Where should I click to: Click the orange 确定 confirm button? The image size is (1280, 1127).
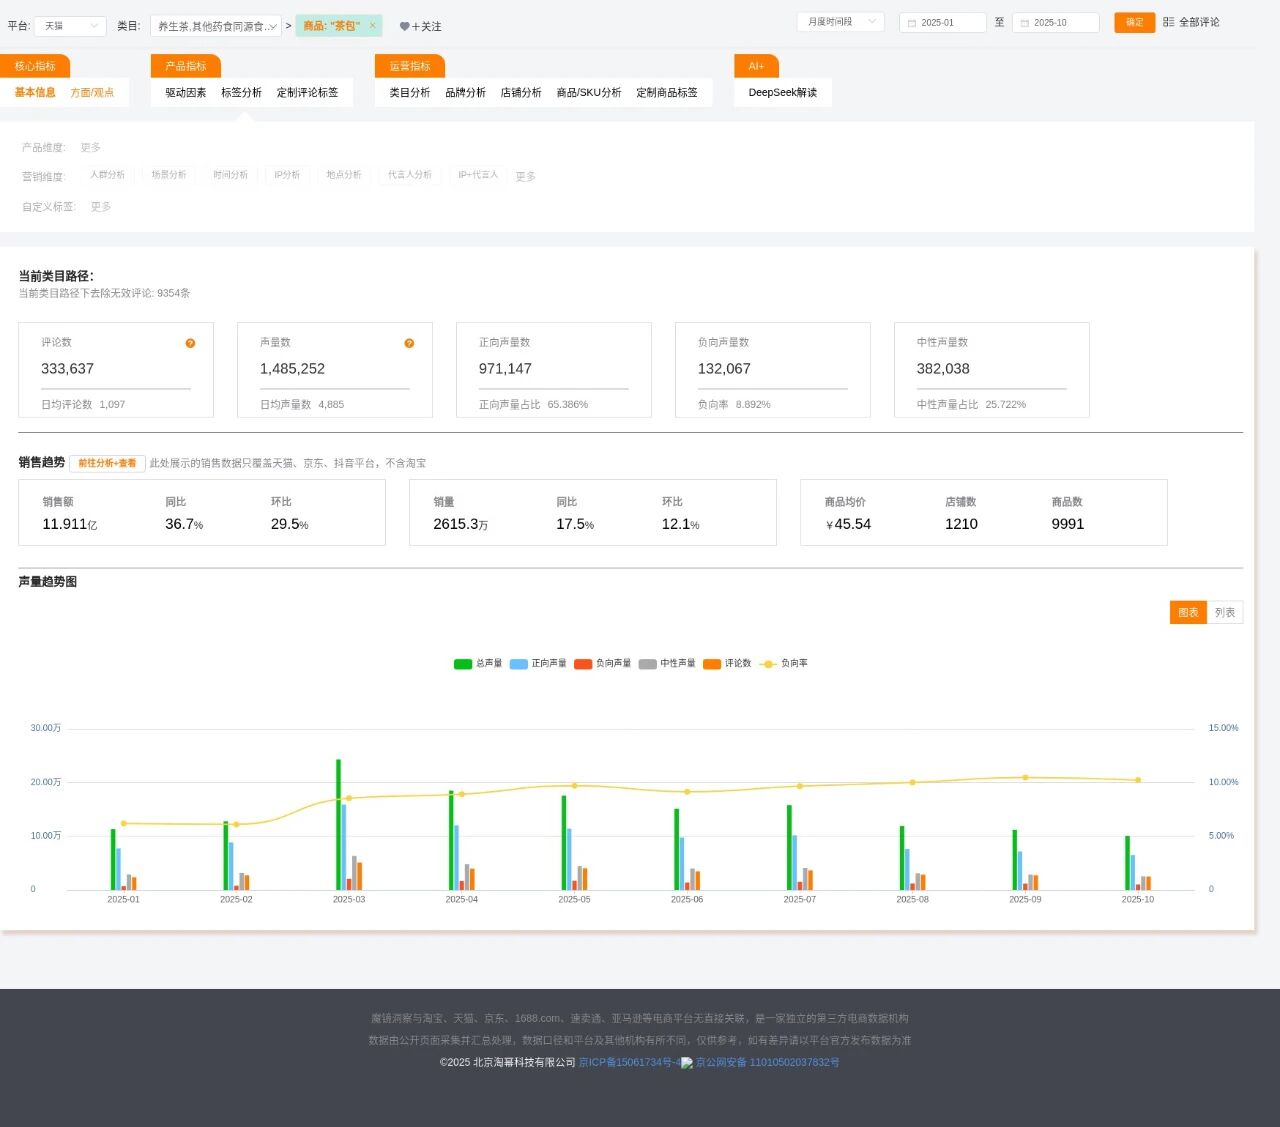coord(1134,22)
